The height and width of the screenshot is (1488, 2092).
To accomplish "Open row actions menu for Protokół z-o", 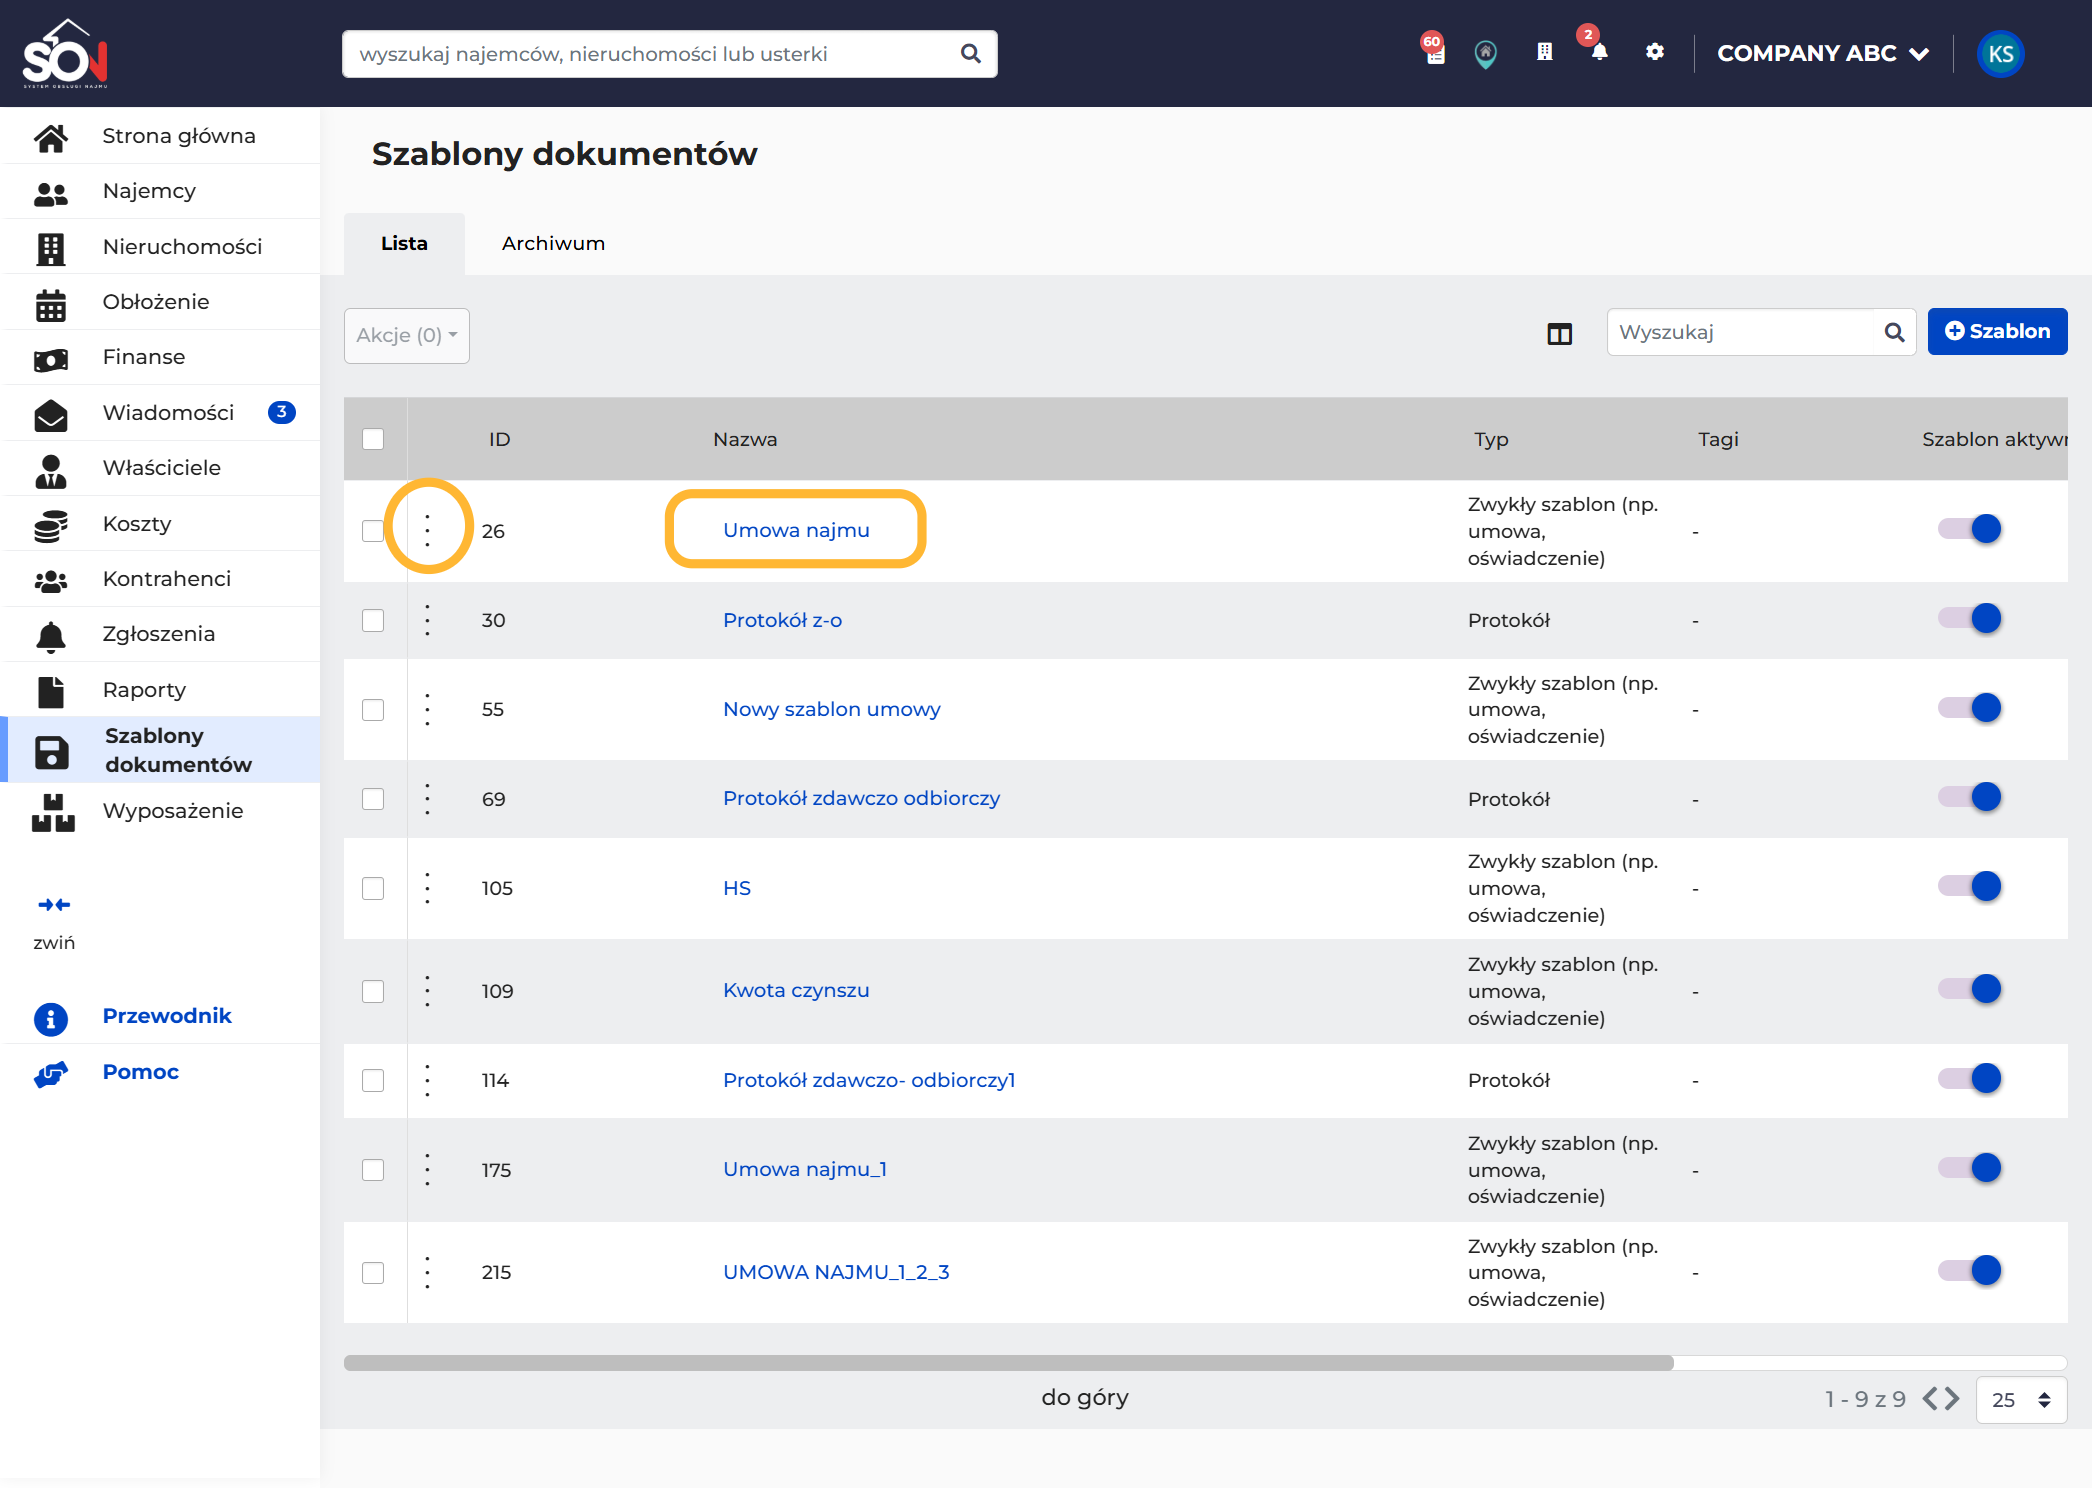I will coord(428,620).
